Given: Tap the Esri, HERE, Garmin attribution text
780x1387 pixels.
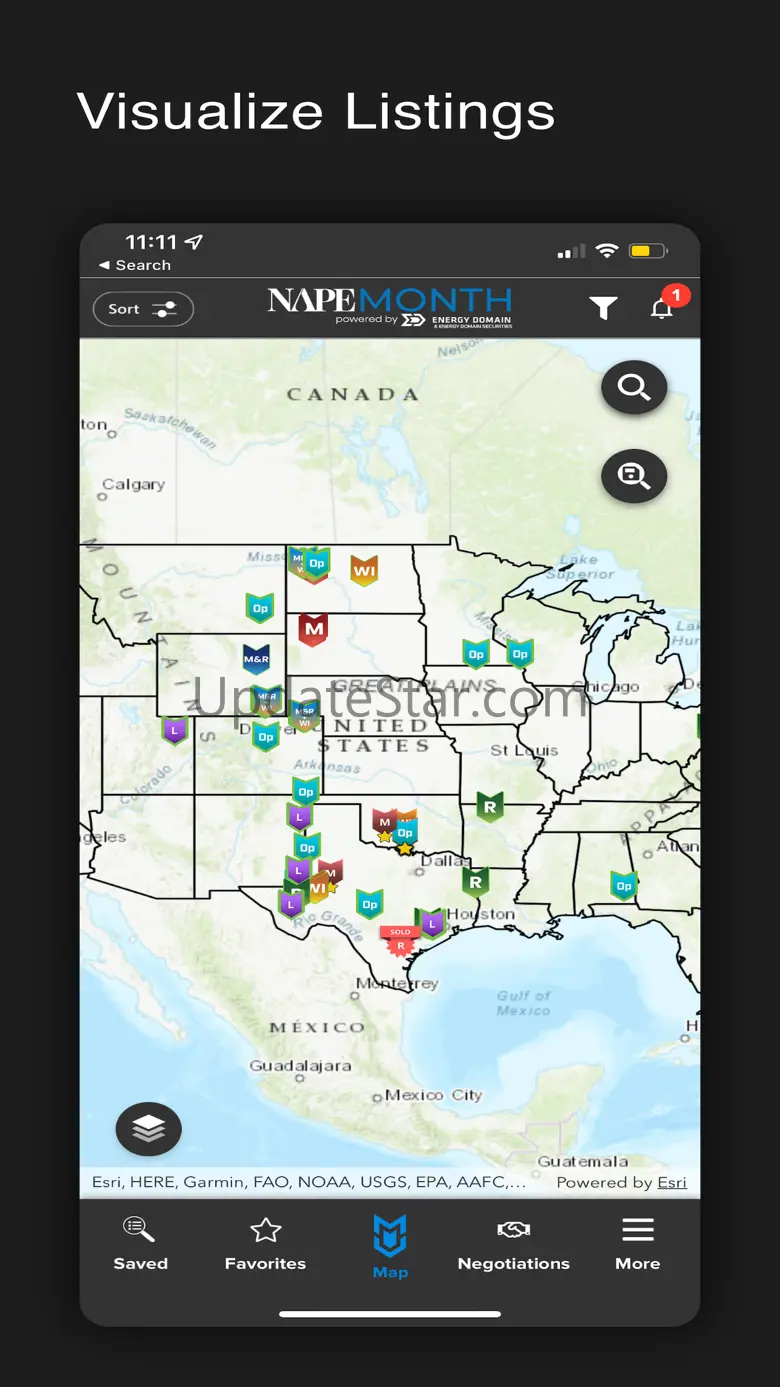Looking at the screenshot, I should tap(309, 1182).
